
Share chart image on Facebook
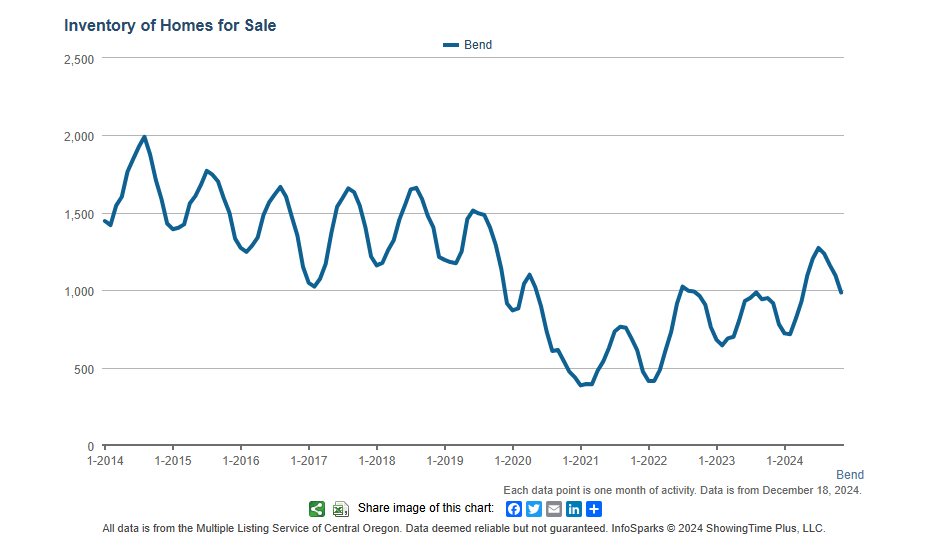point(514,509)
